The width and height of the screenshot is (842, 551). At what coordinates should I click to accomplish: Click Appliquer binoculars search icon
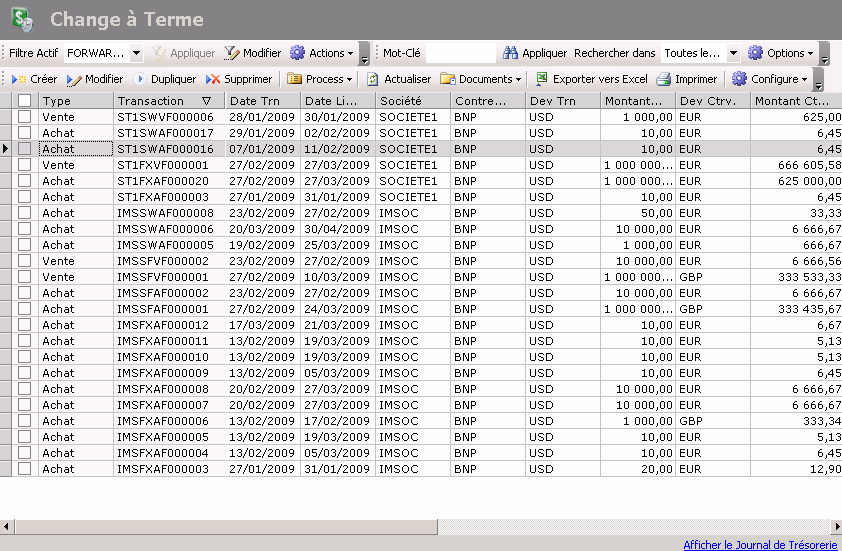pyautogui.click(x=510, y=53)
